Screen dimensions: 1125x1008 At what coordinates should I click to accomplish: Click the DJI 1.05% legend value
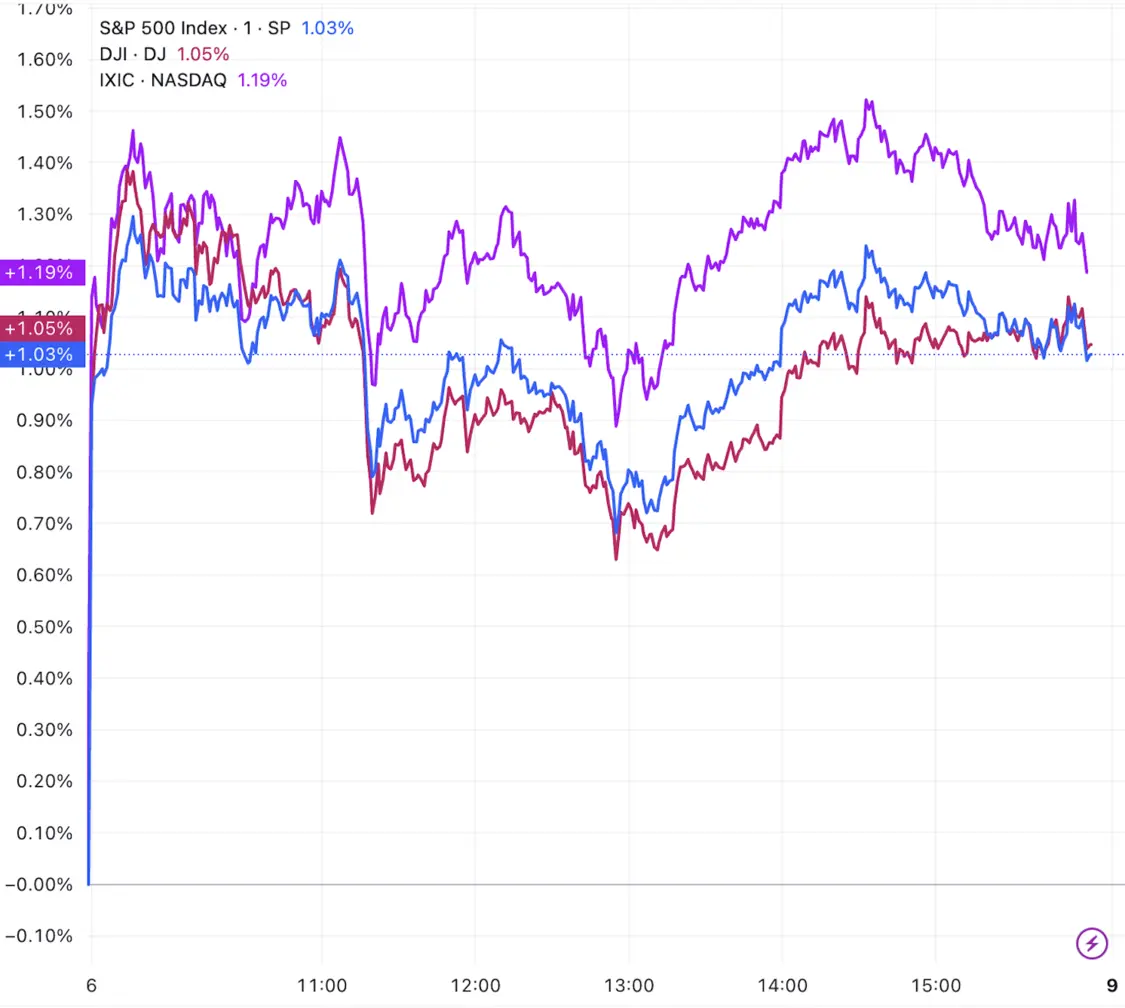click(203, 54)
